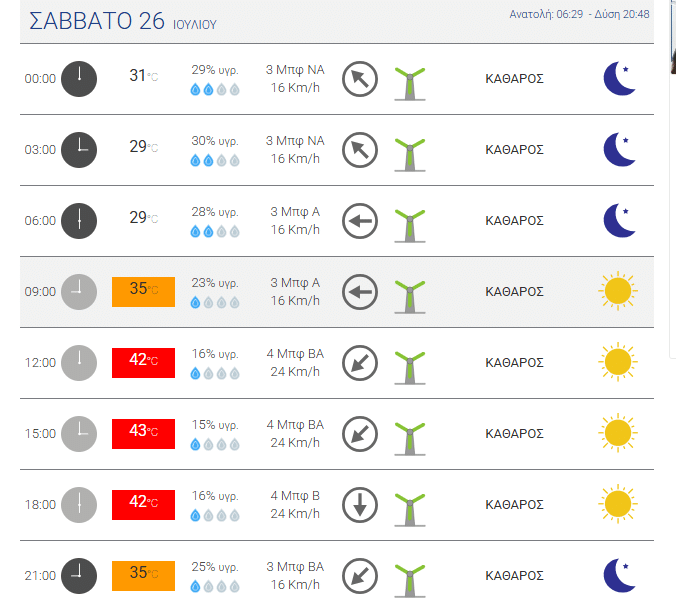Click the wind direction arrow at 03:00
The image size is (676, 603).
click(360, 150)
